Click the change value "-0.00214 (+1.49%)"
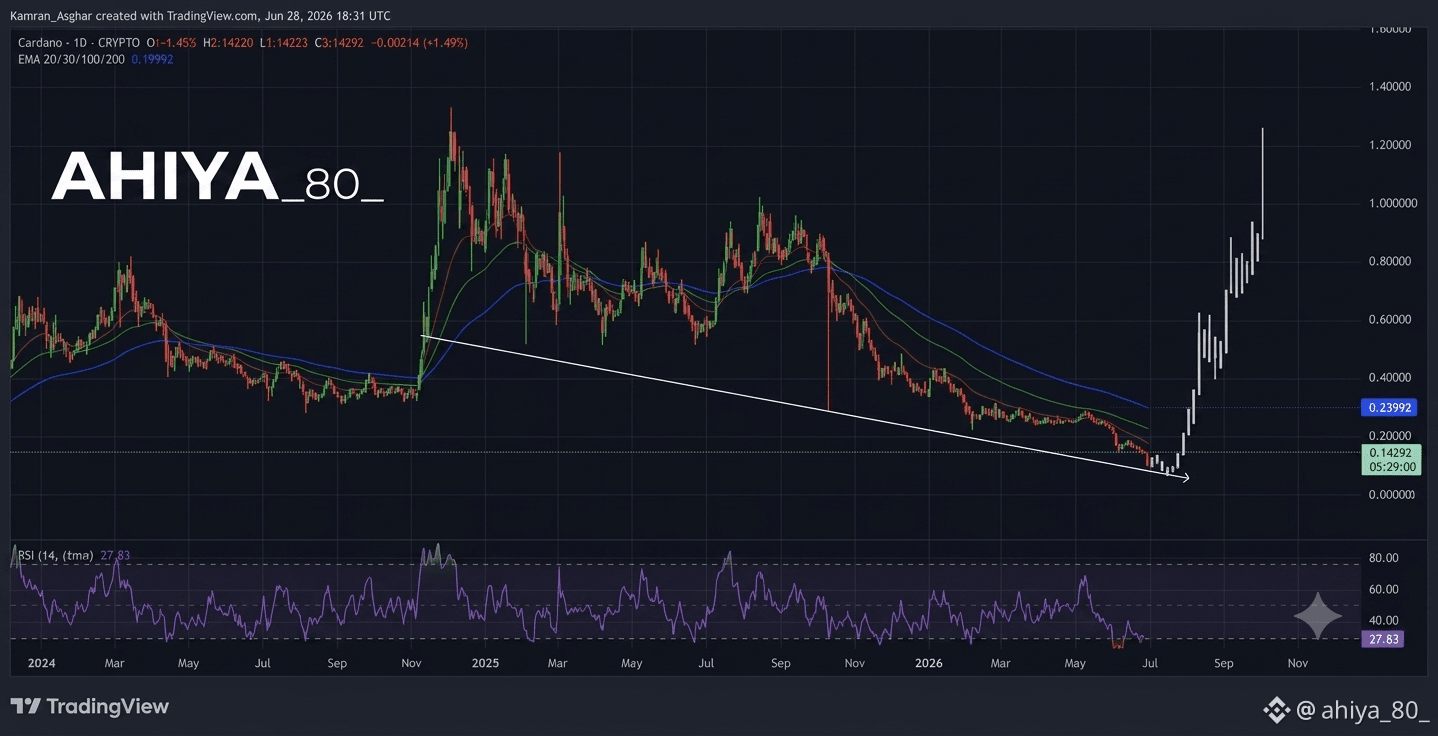Screen dimensions: 1438x736 coord(420,43)
